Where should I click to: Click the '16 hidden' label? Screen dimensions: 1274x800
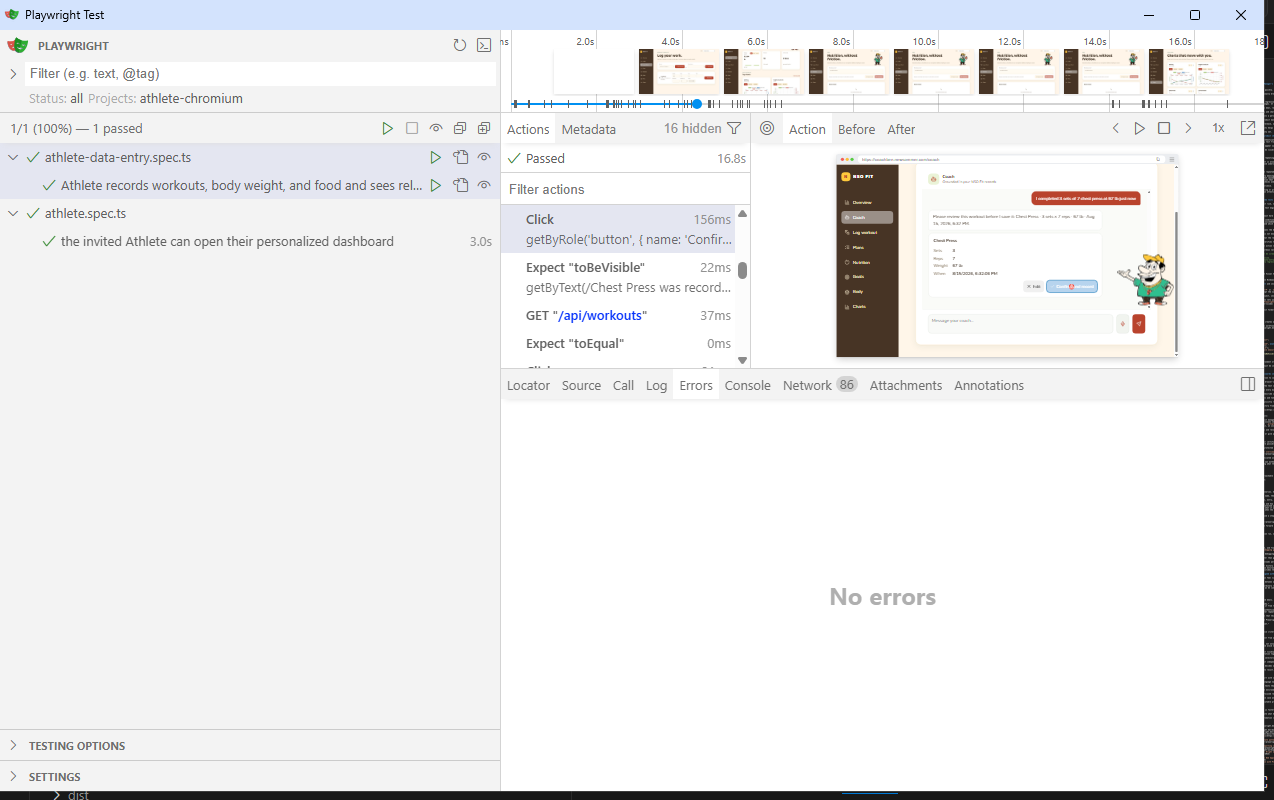(x=692, y=128)
